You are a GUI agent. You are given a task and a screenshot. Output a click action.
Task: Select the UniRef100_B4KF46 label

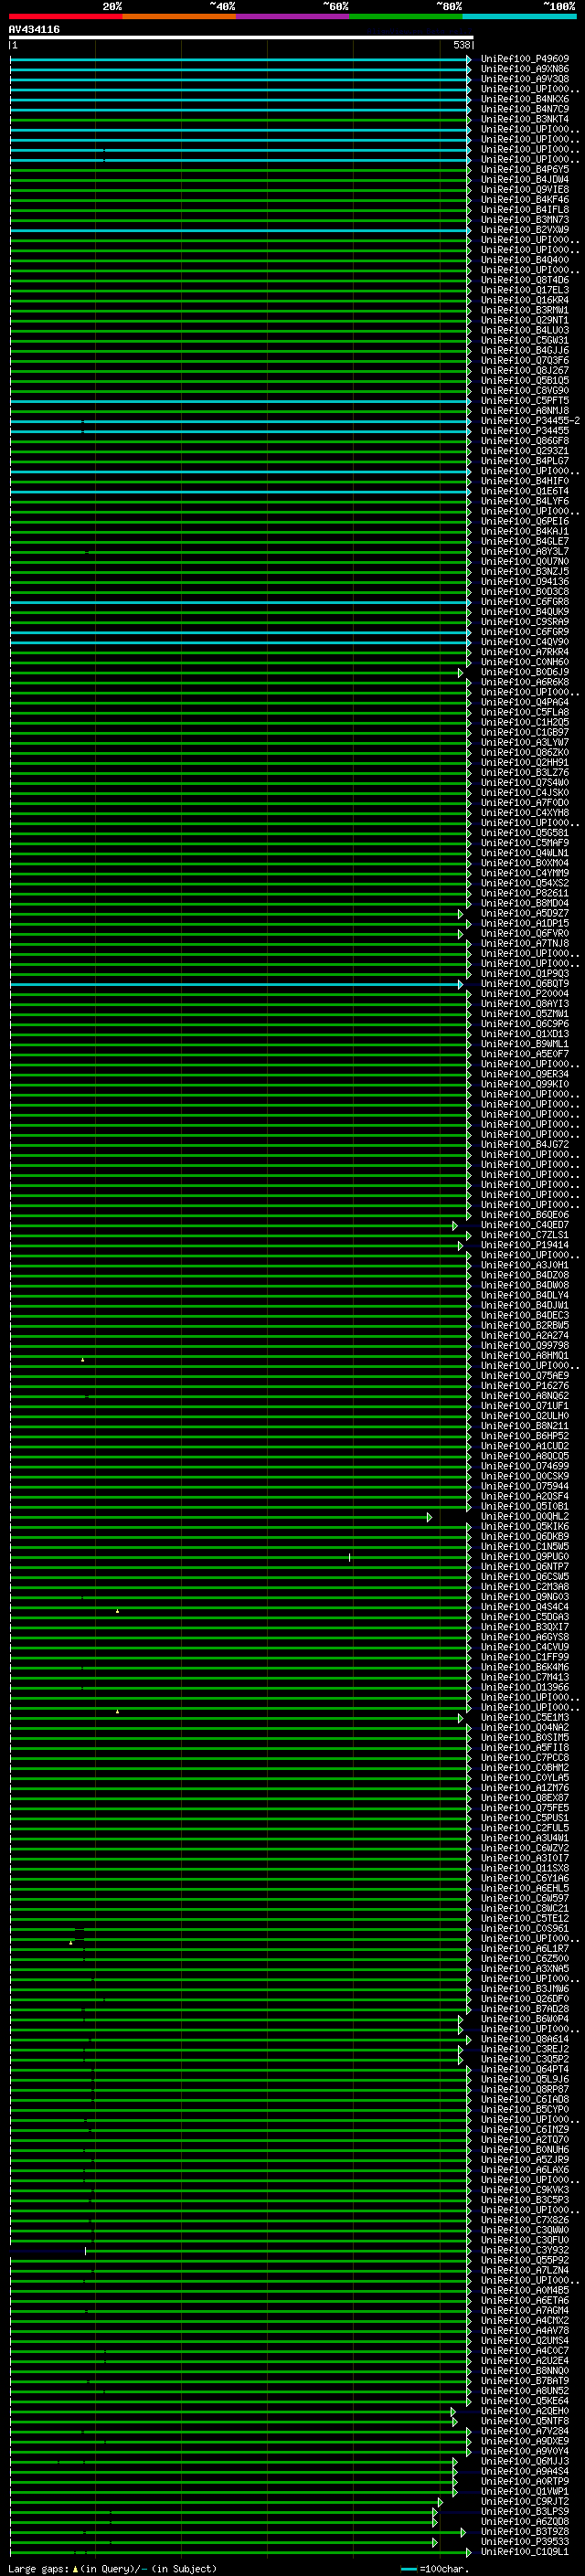tap(524, 199)
